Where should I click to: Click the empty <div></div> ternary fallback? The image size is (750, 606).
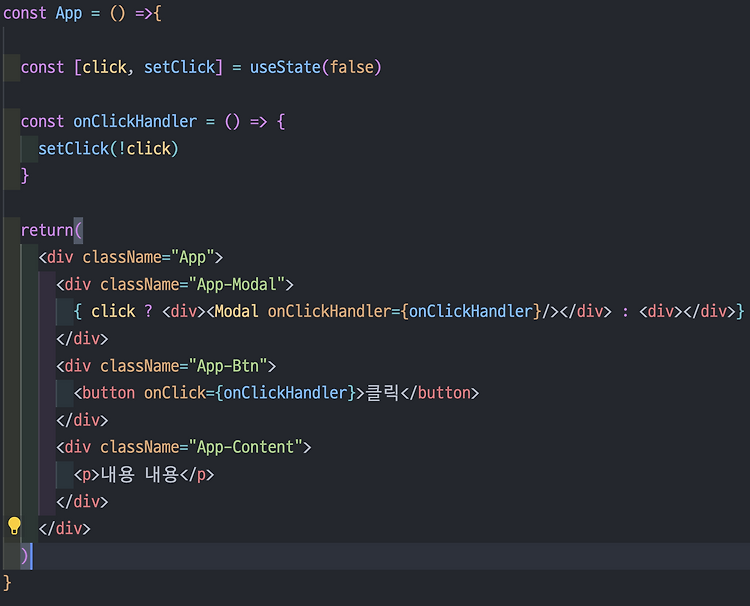(x=687, y=311)
